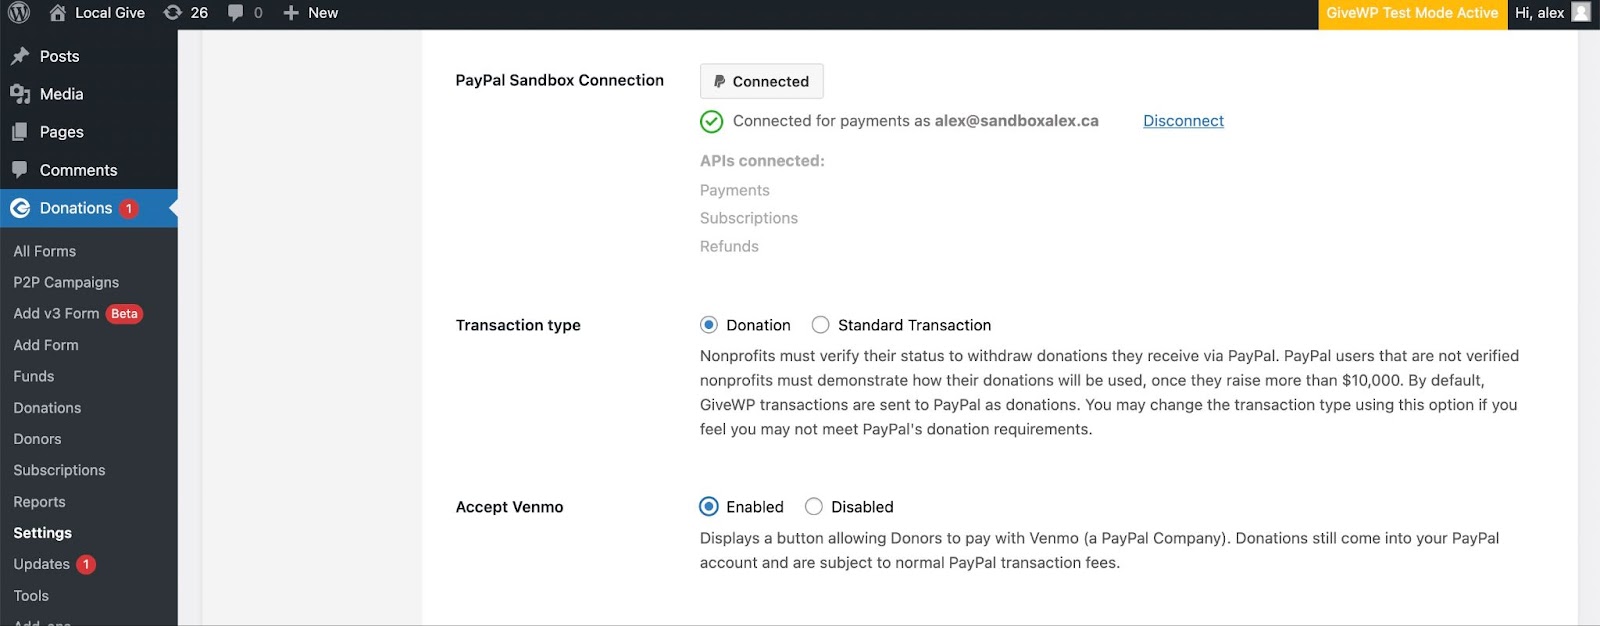The image size is (1600, 626).
Task: Open Donations submenu list item
Action: (x=47, y=408)
